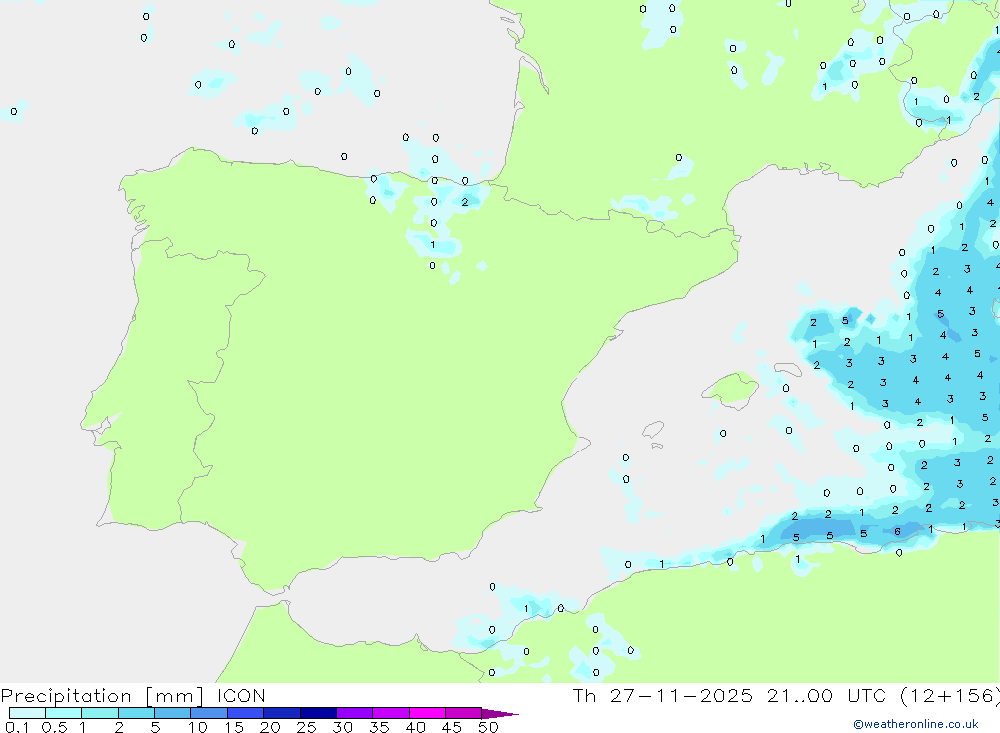
Task: Click the 'Precipitation [mm]' title text
Action: (x=102, y=696)
